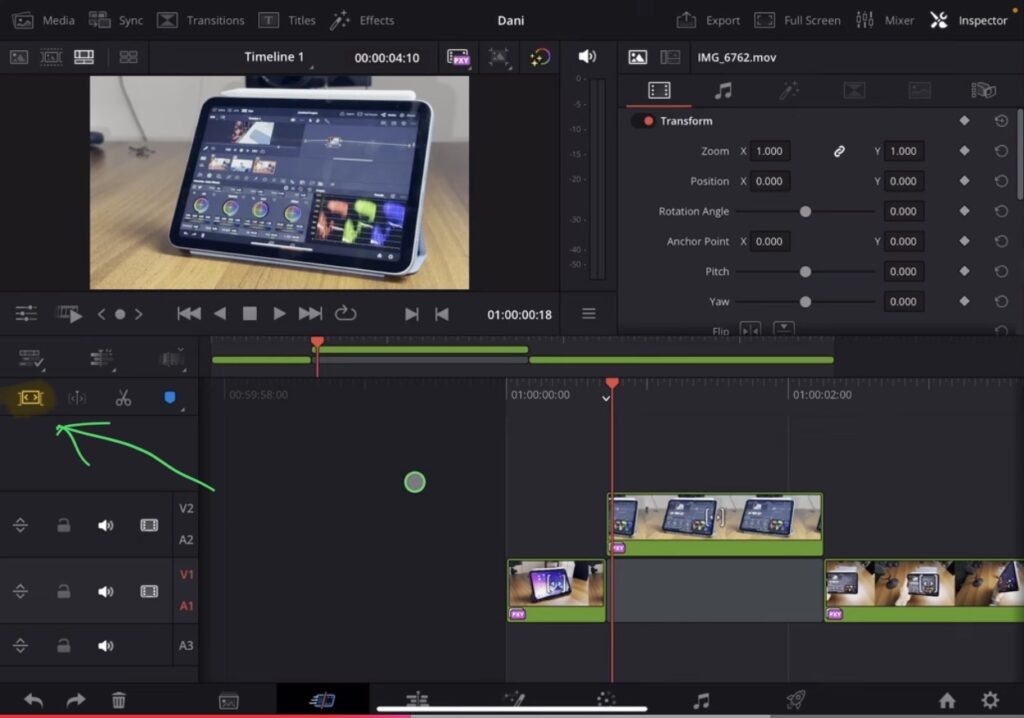Click the Zoom X value field
The width and height of the screenshot is (1024, 718).
click(x=770, y=151)
